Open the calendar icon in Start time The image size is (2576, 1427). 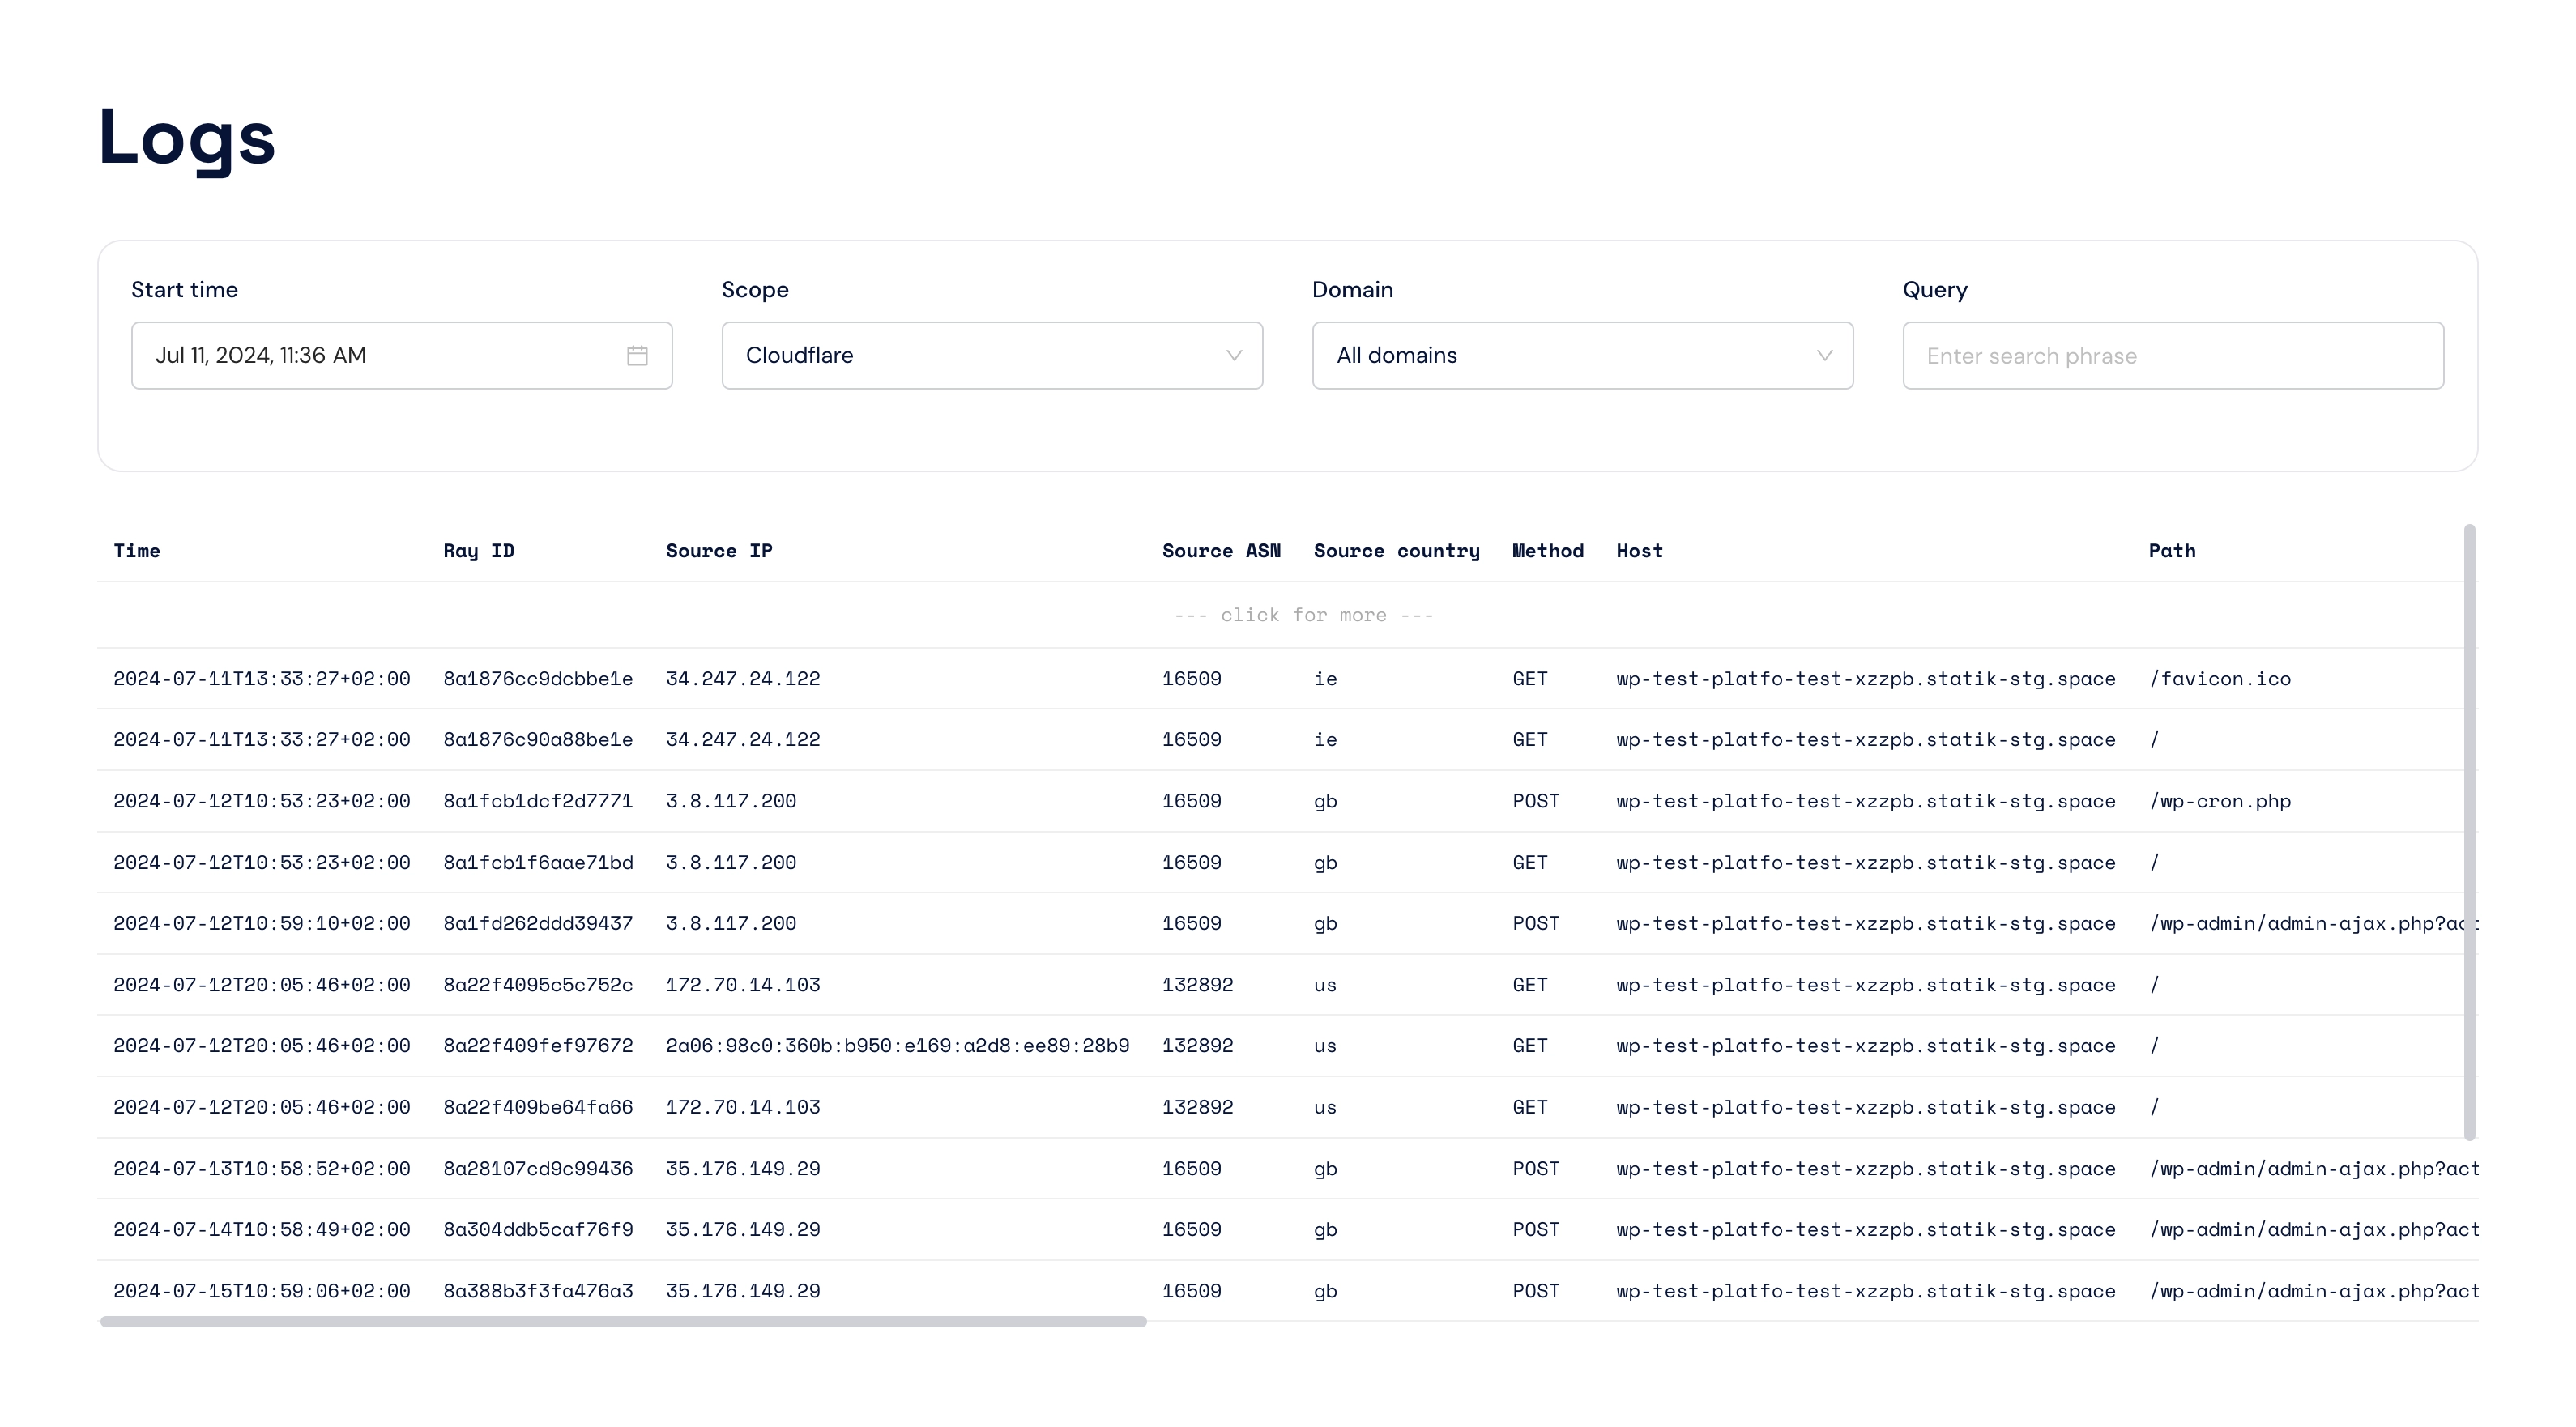click(x=637, y=355)
